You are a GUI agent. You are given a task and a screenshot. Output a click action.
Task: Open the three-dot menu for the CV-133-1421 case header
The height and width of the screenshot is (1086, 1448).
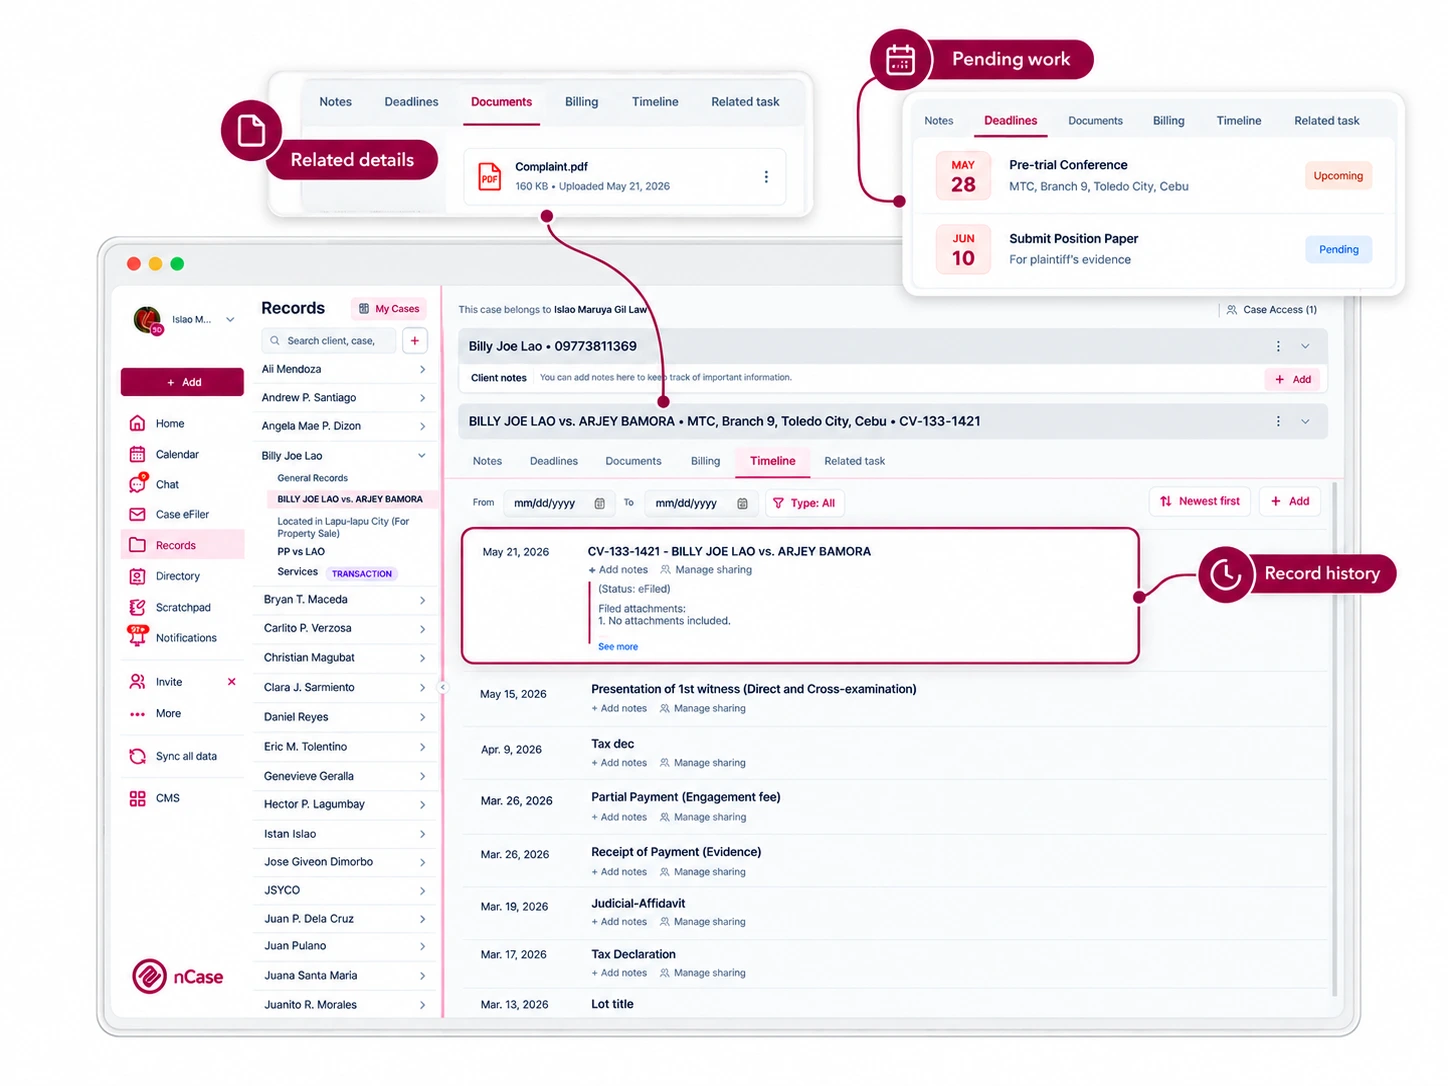[x=1278, y=422]
